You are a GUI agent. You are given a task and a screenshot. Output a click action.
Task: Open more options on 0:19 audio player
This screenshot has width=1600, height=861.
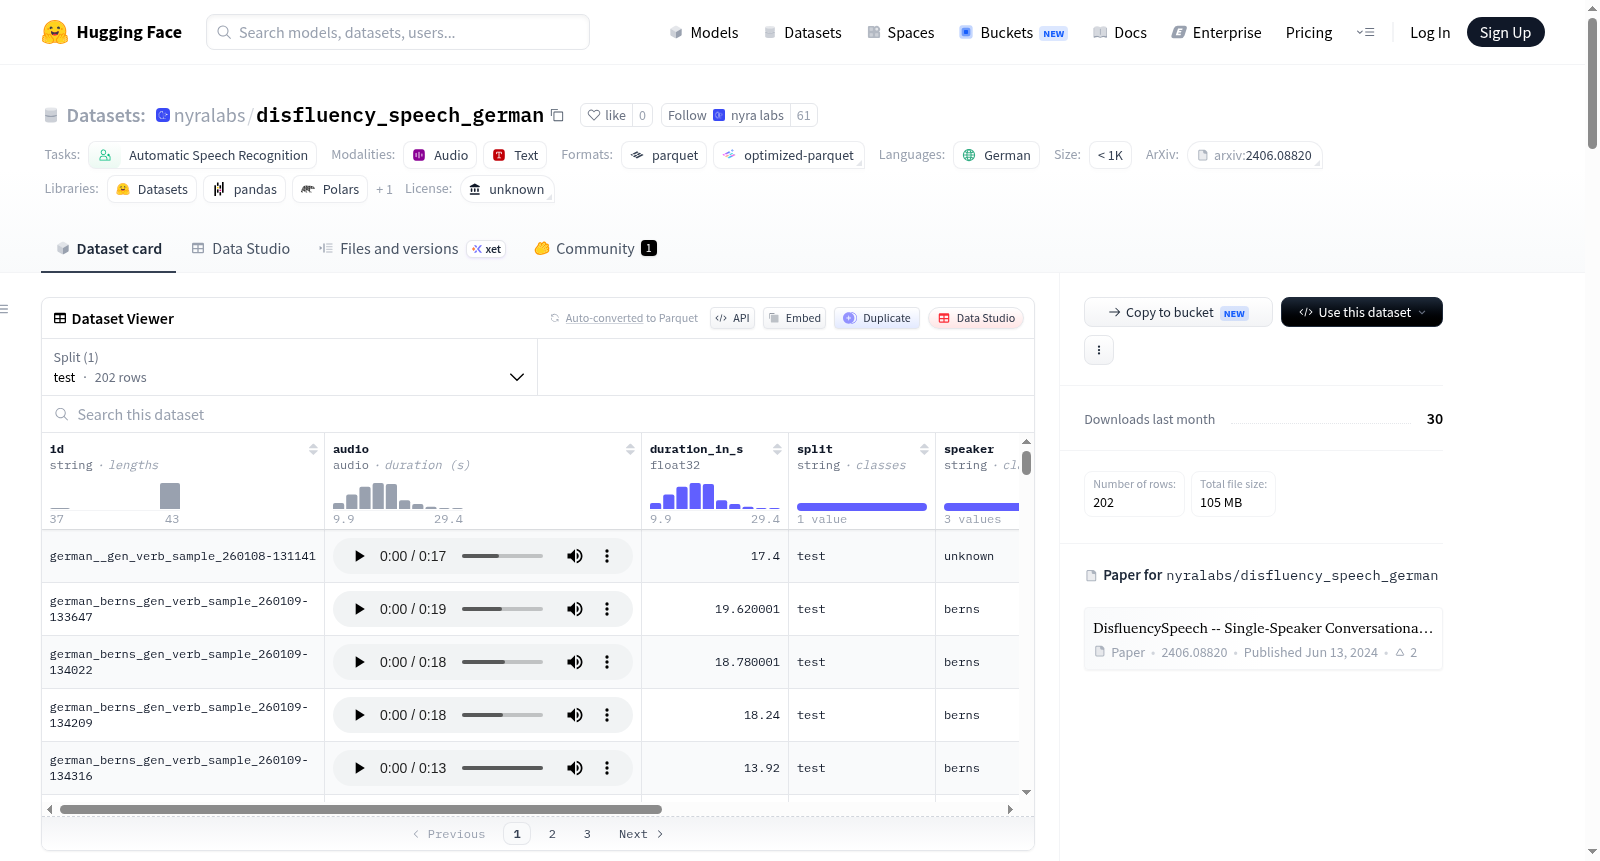[607, 609]
